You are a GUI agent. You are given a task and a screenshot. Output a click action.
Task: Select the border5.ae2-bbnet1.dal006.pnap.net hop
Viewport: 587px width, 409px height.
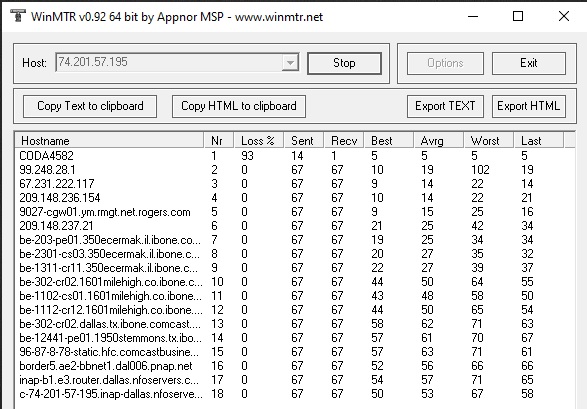[x=295, y=366]
